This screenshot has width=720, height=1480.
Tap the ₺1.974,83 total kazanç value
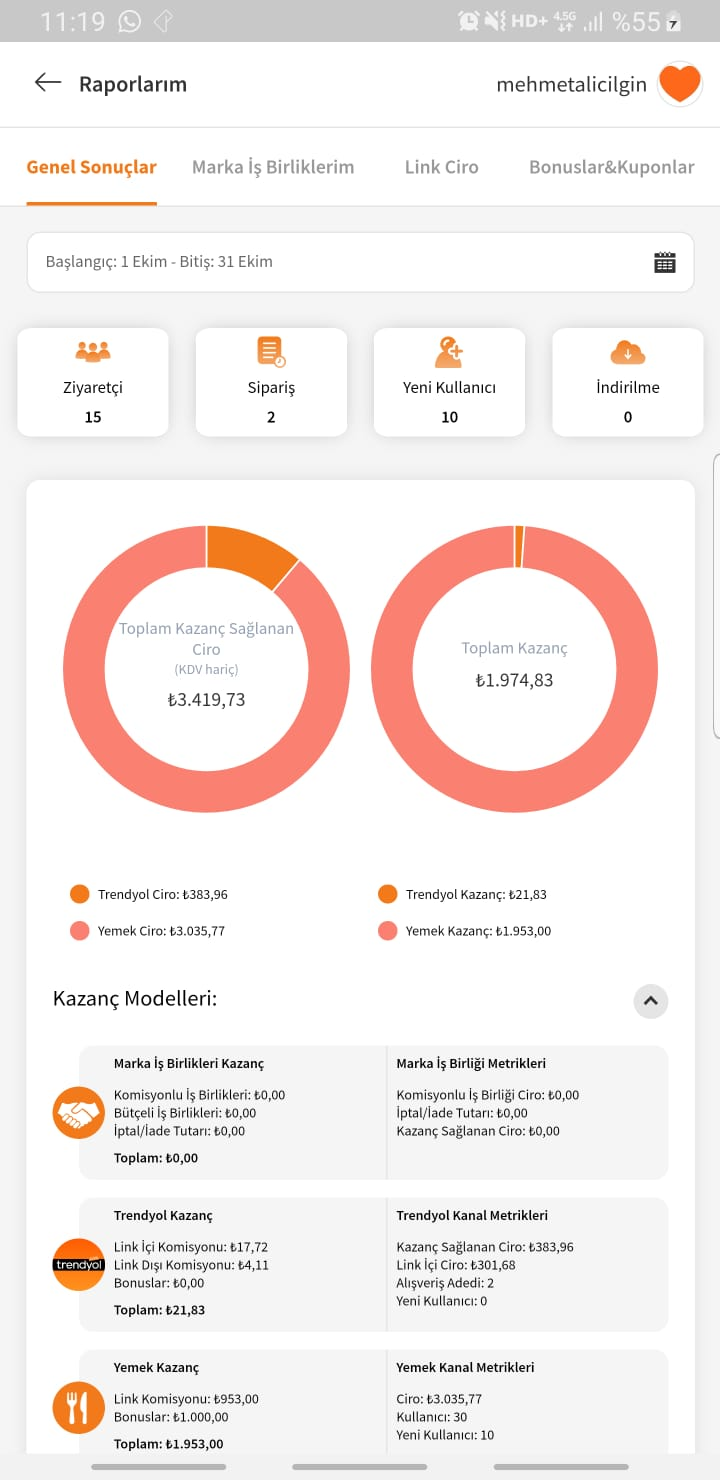tap(514, 680)
